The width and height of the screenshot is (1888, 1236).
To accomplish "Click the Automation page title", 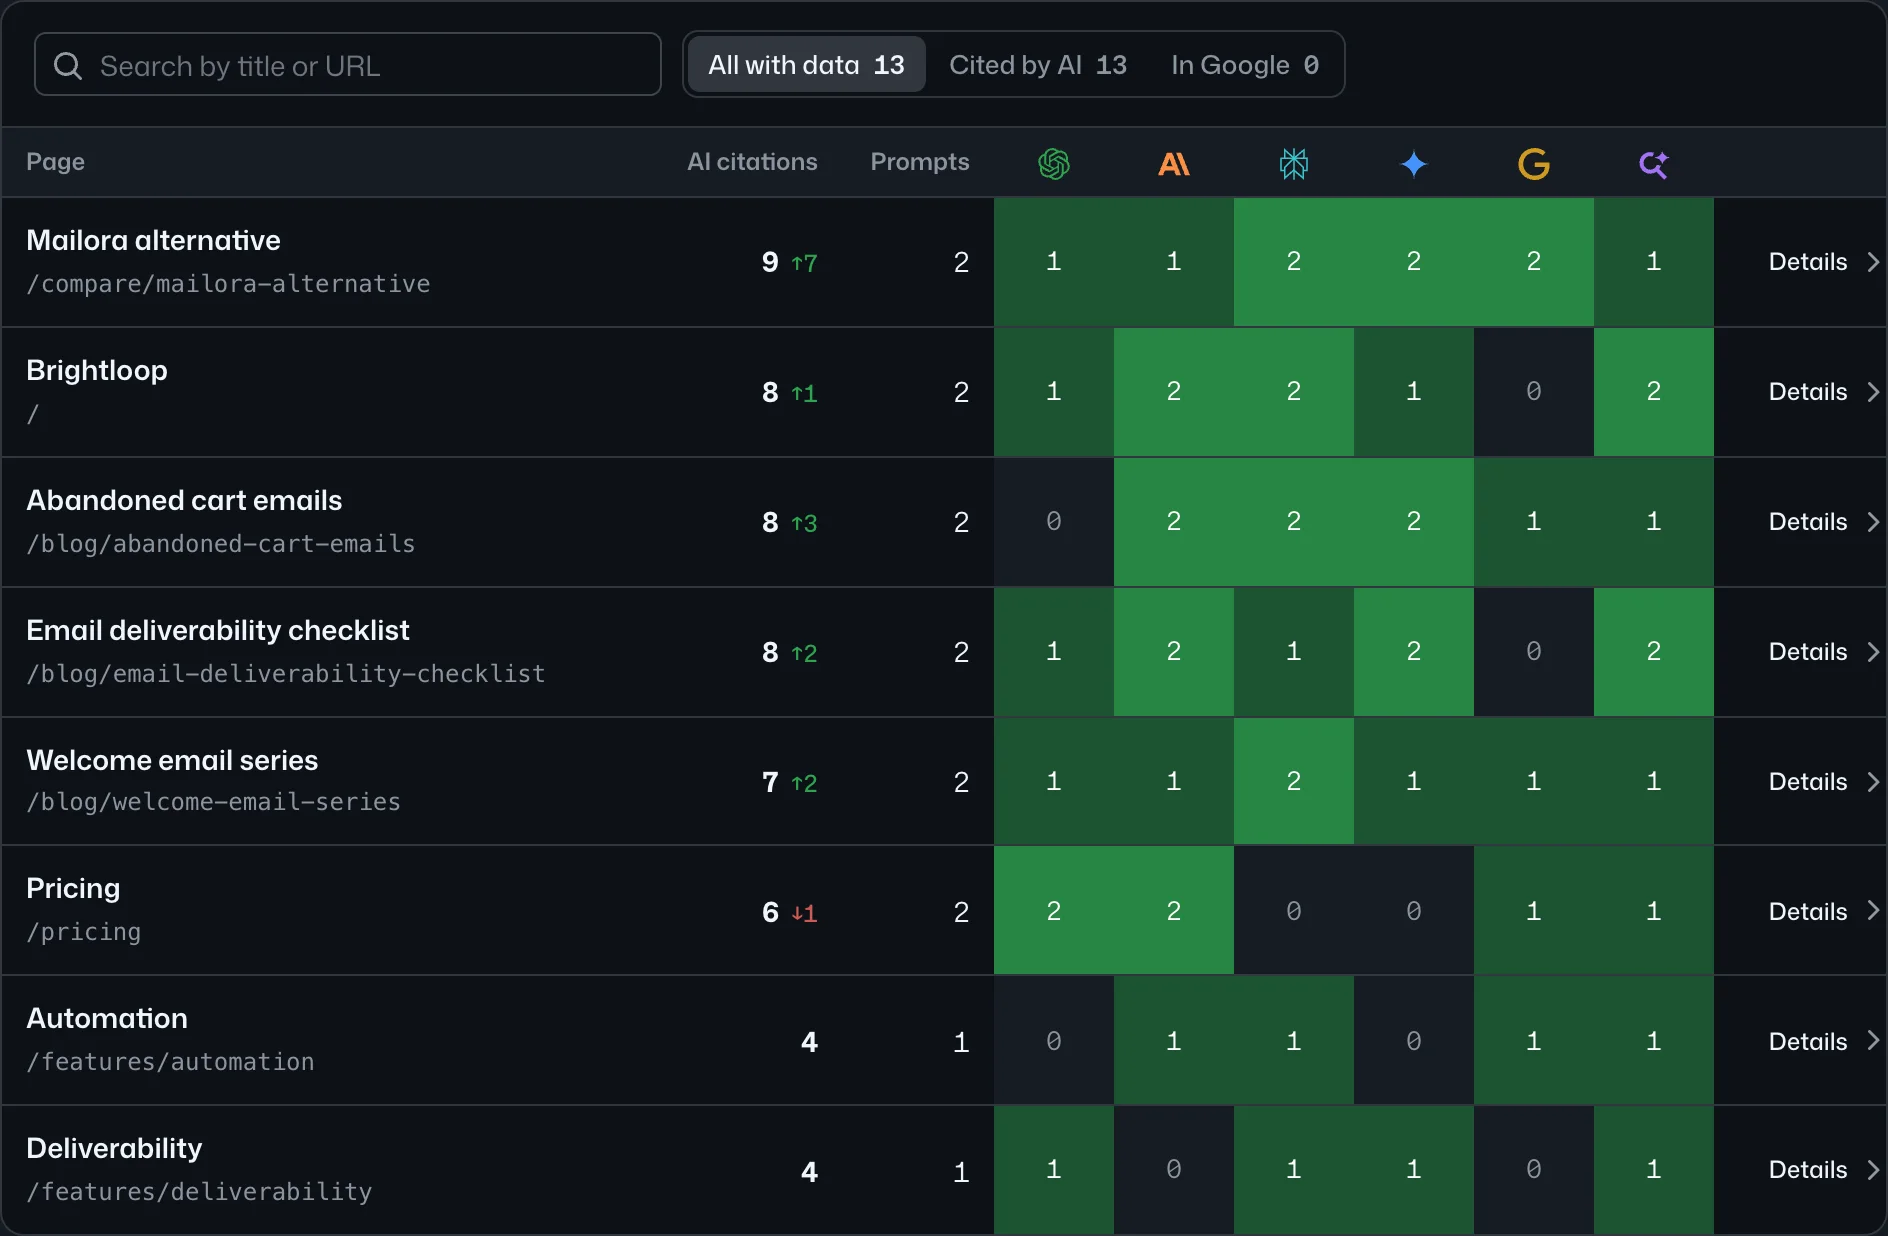I will click(x=107, y=1018).
